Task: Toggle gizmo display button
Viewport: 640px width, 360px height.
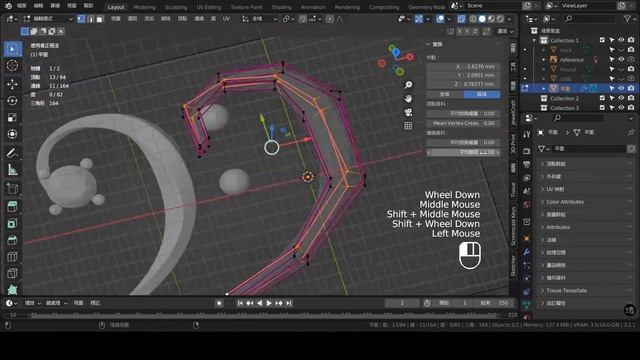Action: [419, 19]
